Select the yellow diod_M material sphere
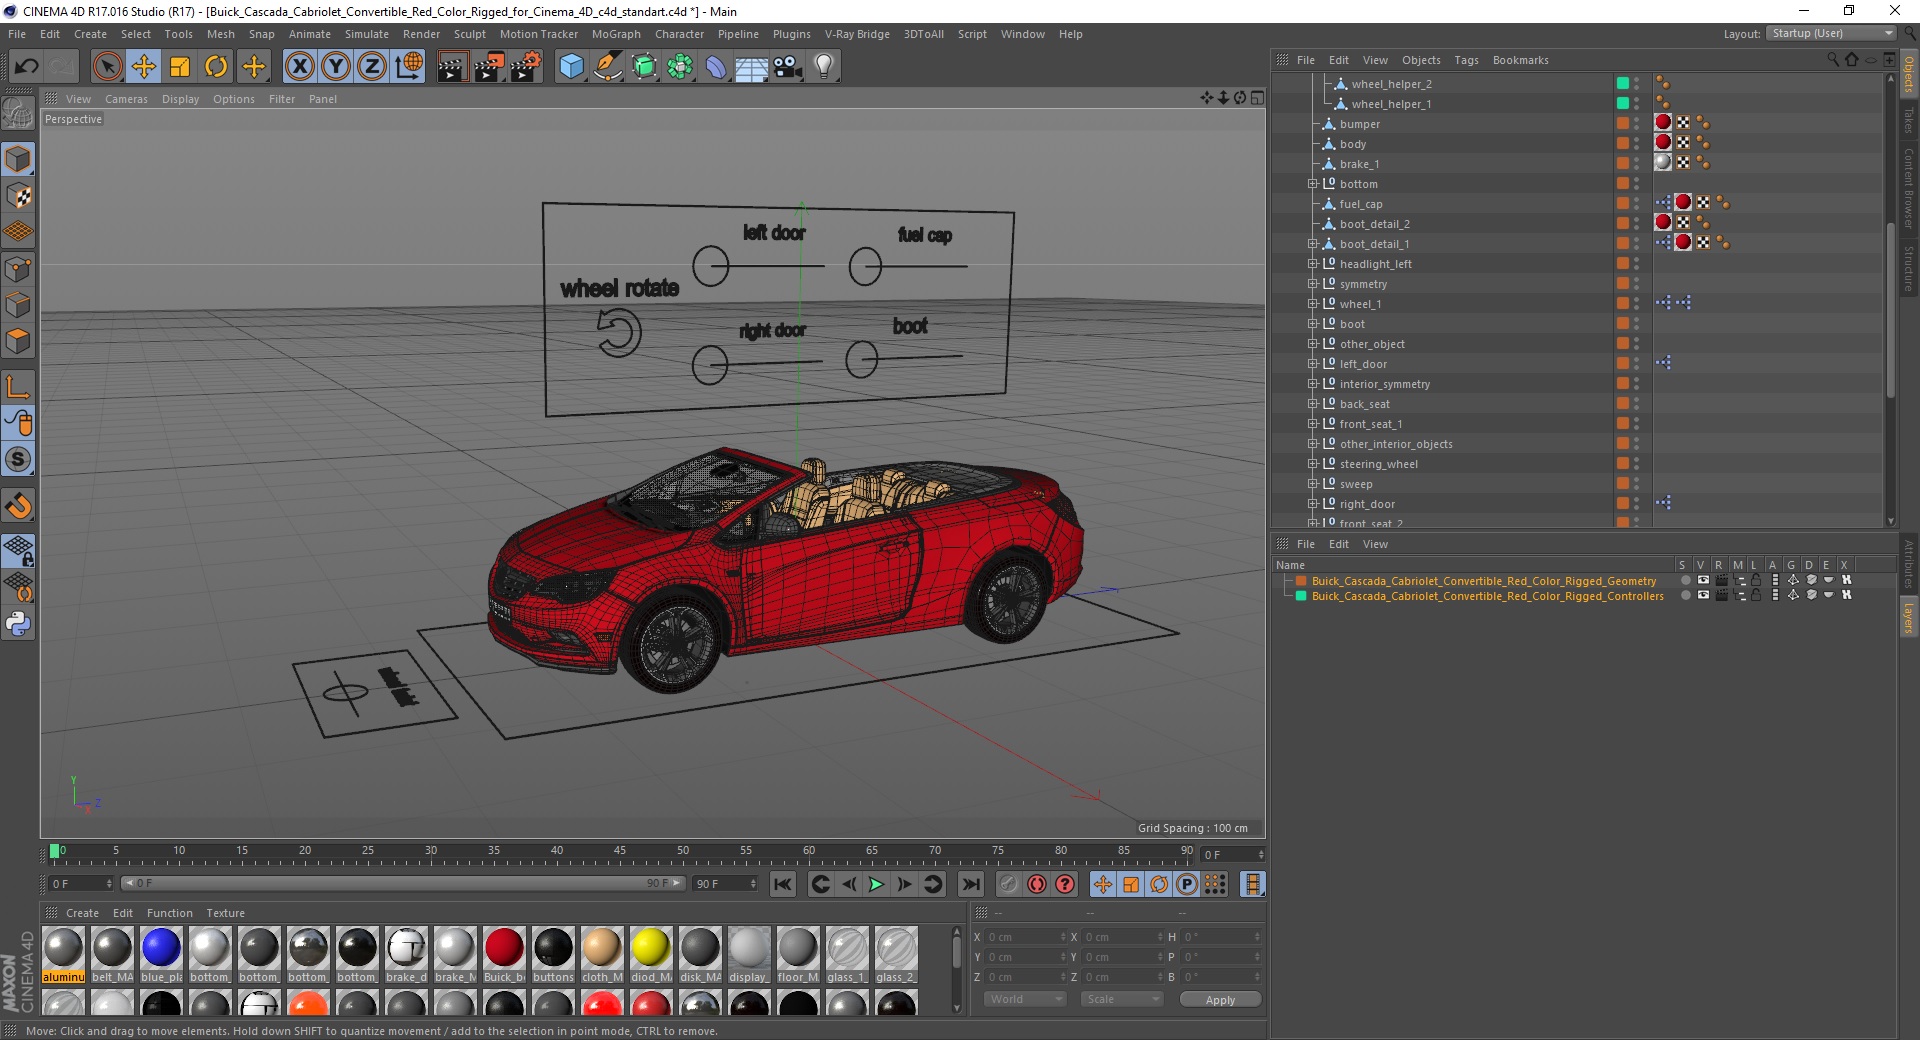 pos(651,948)
